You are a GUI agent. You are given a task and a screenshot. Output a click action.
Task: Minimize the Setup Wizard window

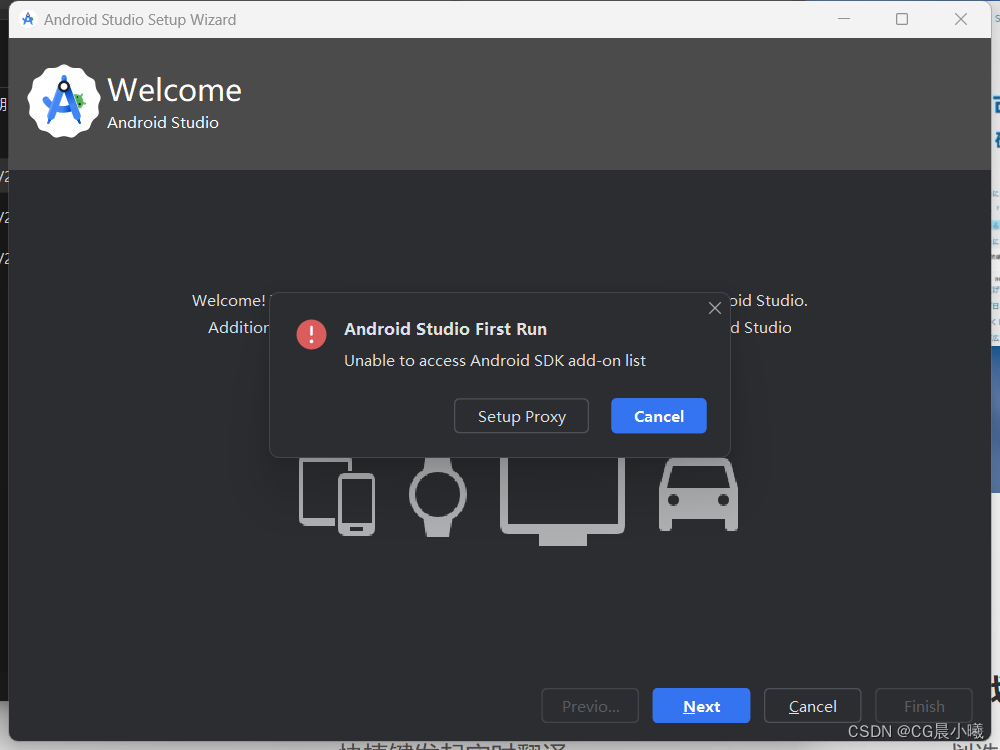coord(843,19)
